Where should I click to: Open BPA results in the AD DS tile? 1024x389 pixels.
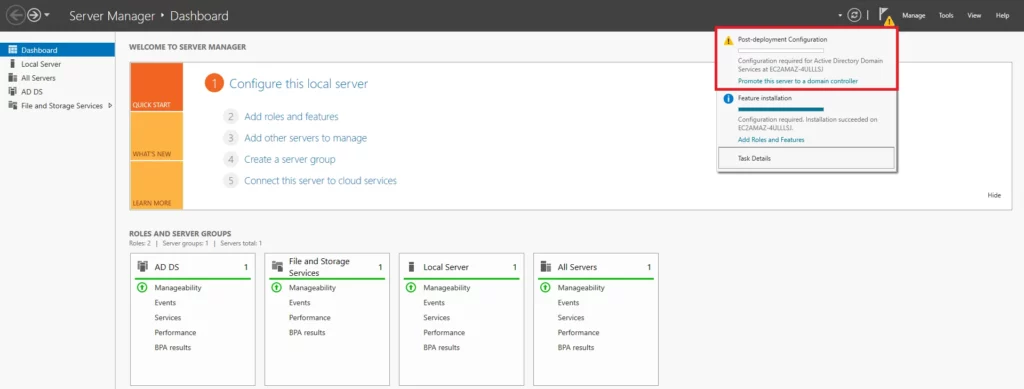point(173,348)
